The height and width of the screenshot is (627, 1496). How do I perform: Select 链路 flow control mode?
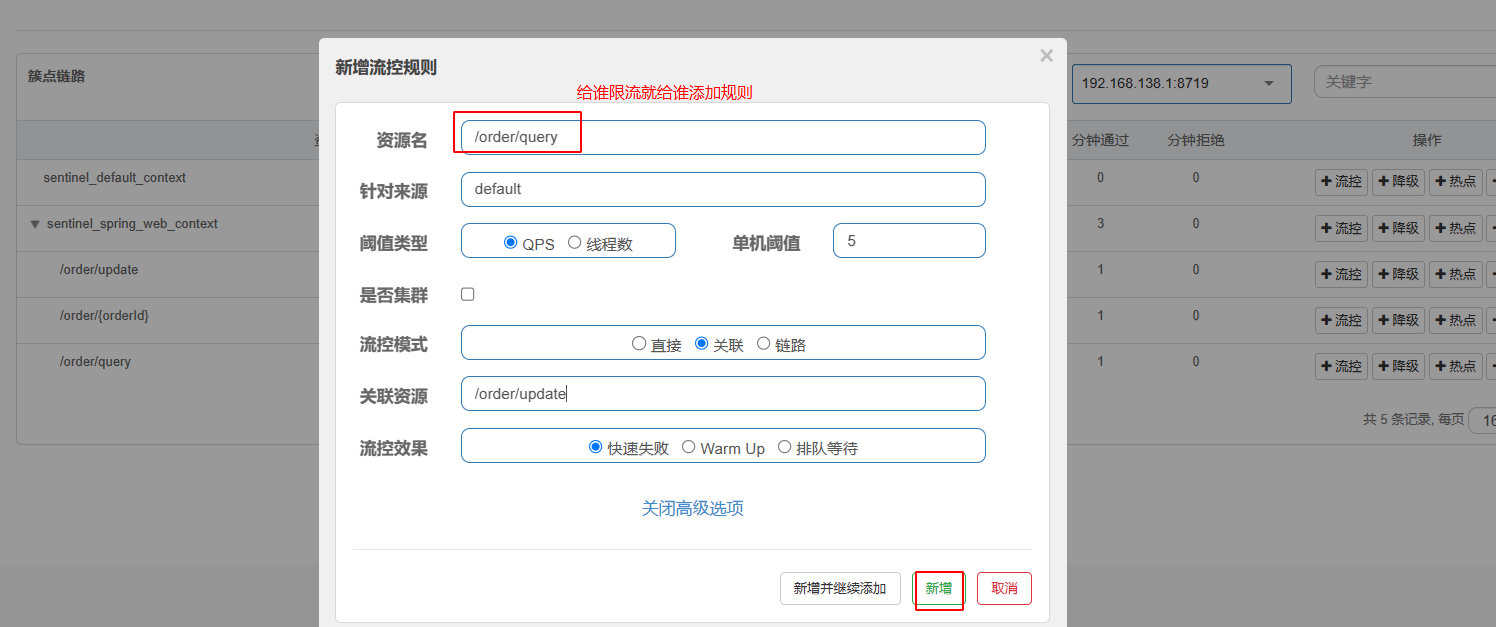[x=764, y=343]
